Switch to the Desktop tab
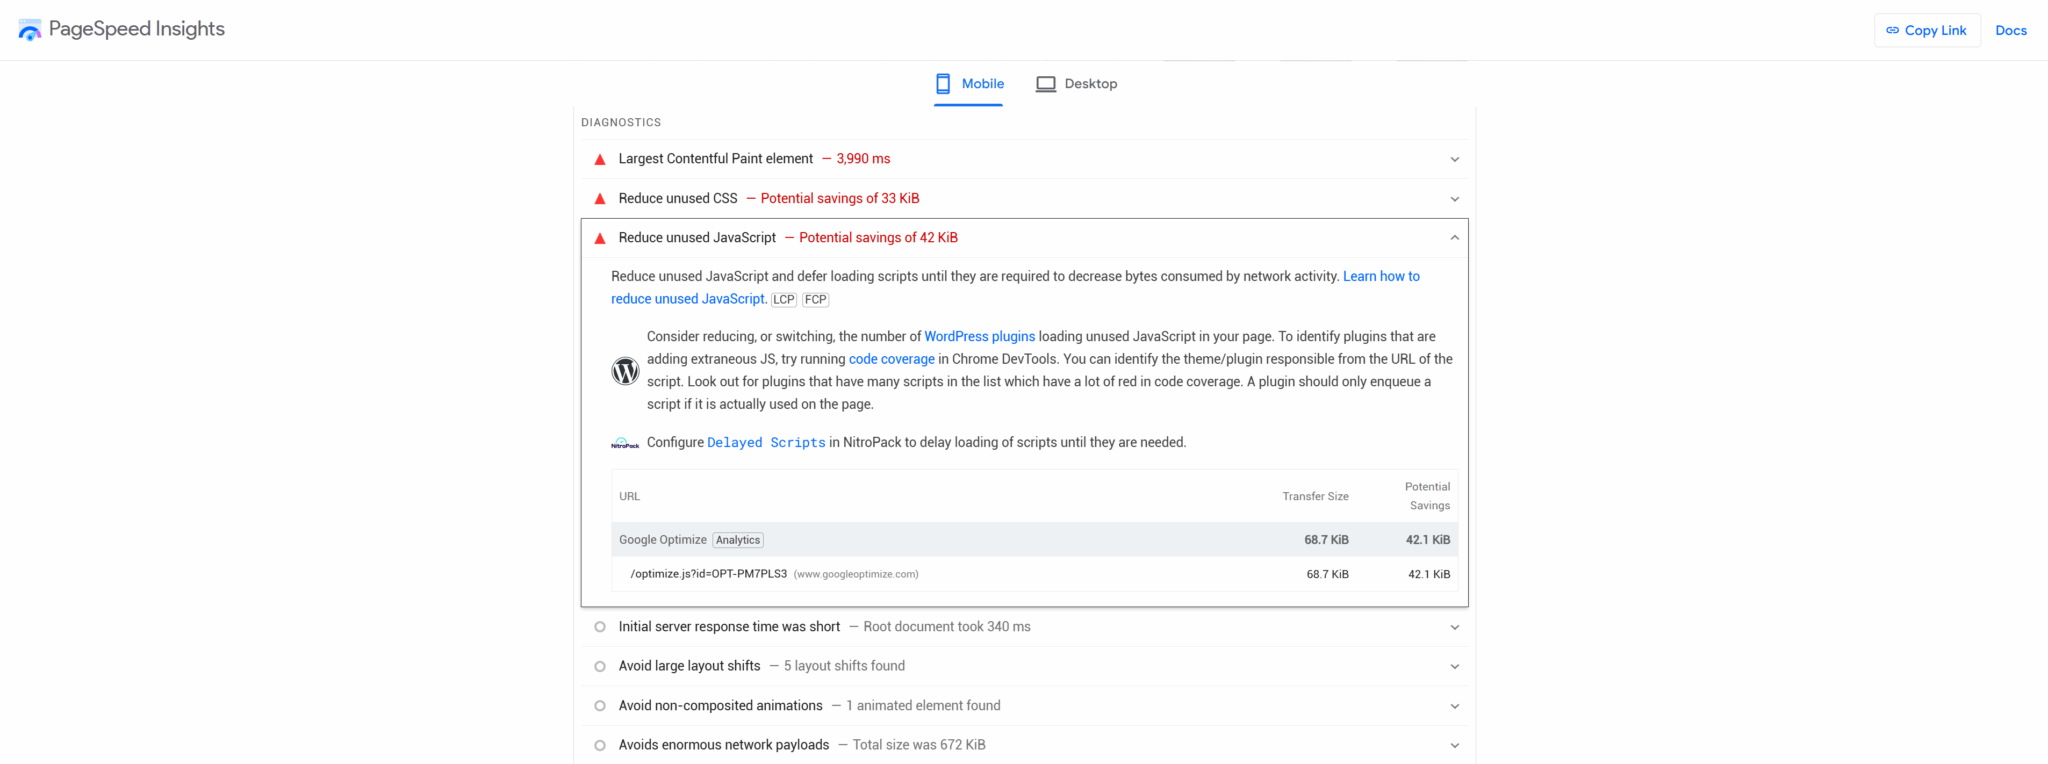 [x=1077, y=84]
